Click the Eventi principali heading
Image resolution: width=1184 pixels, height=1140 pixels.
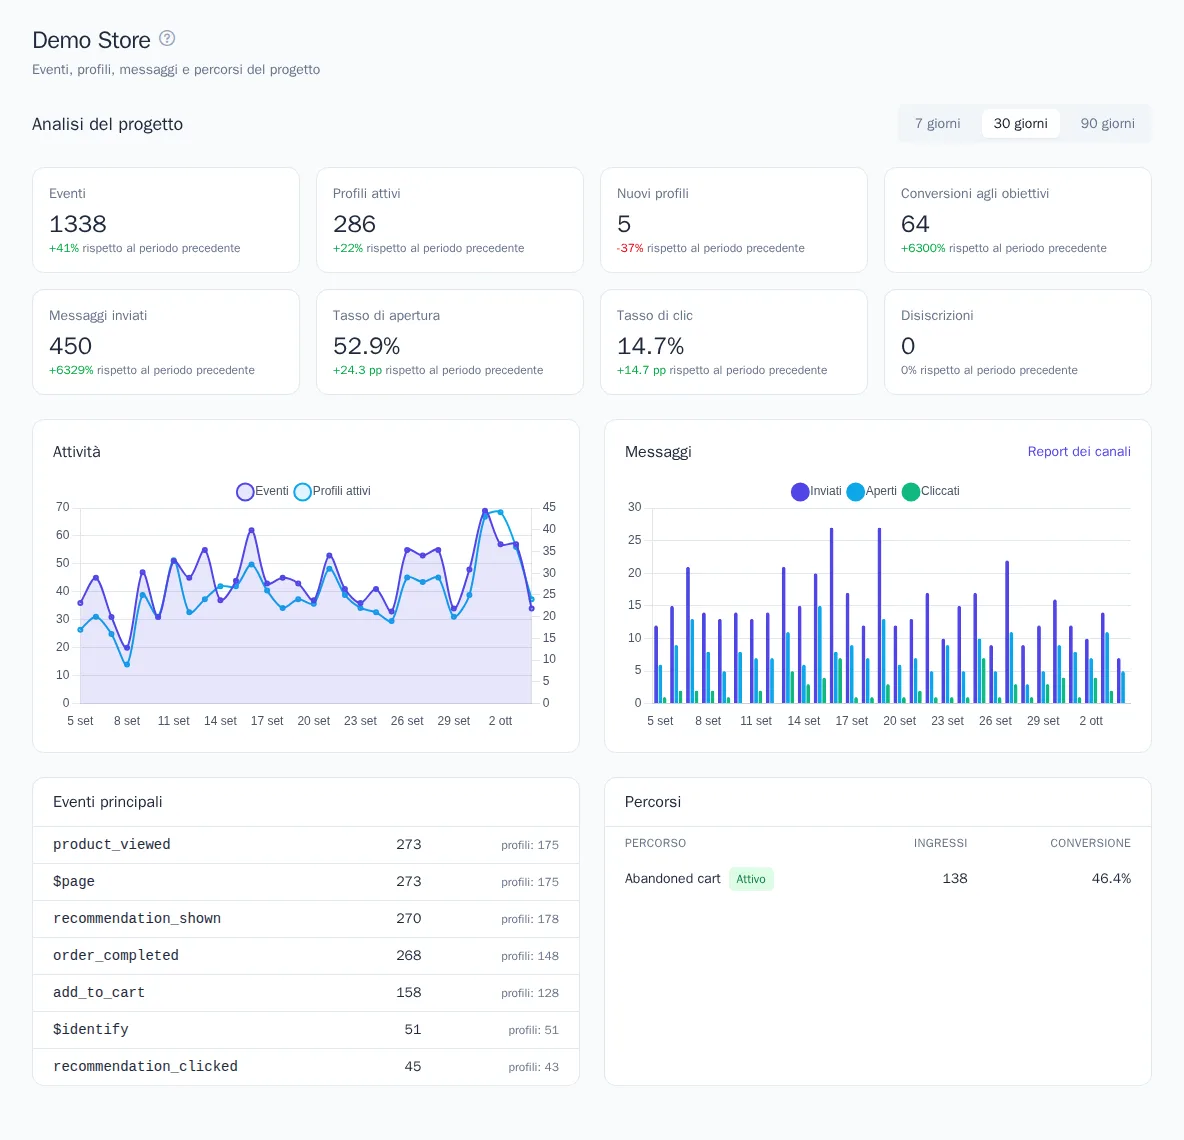107,802
